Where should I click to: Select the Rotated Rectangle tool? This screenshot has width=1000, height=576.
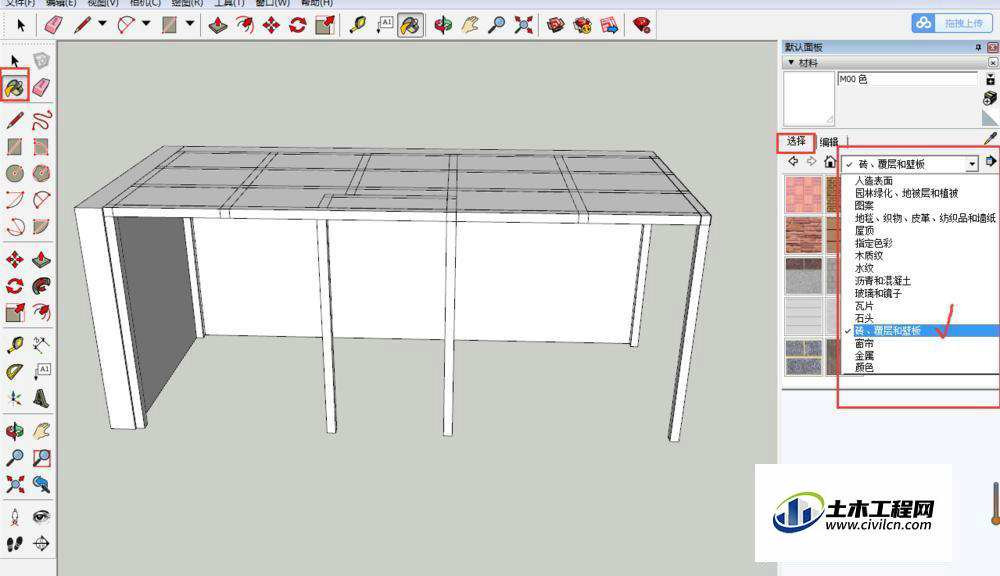point(41,147)
